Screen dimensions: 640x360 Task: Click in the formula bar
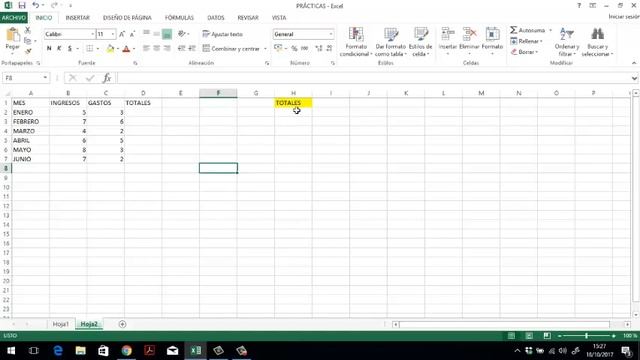click(x=373, y=78)
